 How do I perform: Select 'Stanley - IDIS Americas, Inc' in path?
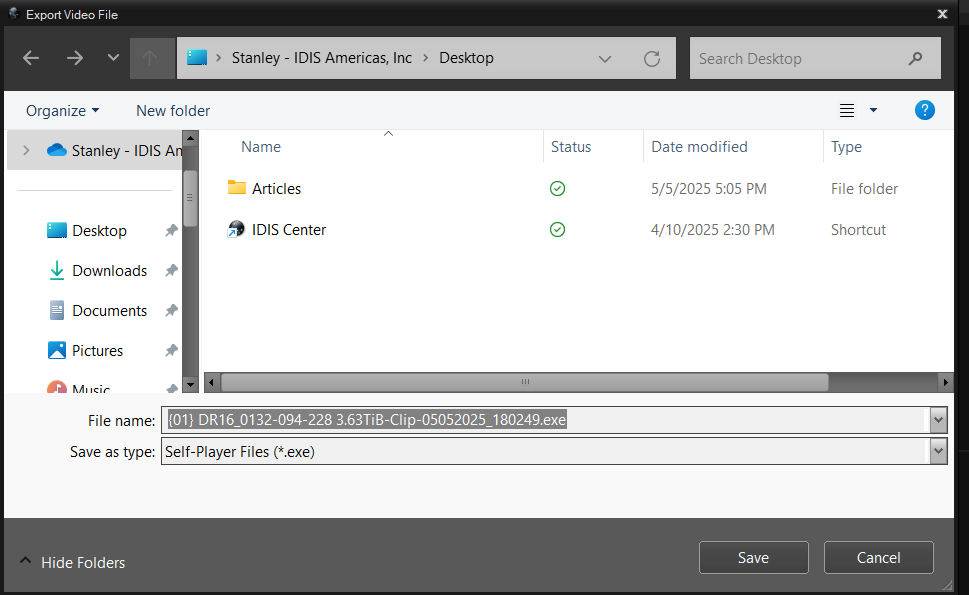[321, 57]
